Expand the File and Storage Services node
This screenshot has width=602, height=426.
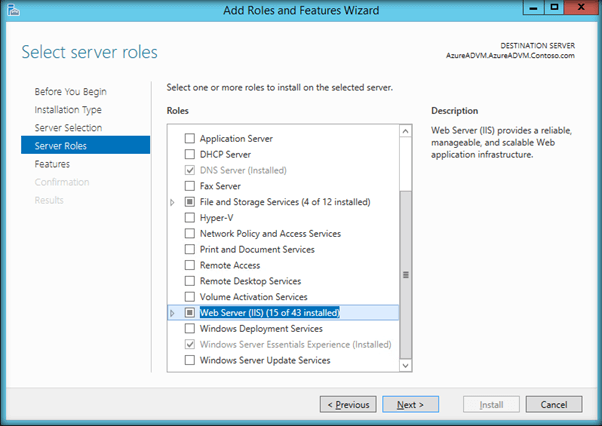pos(173,202)
